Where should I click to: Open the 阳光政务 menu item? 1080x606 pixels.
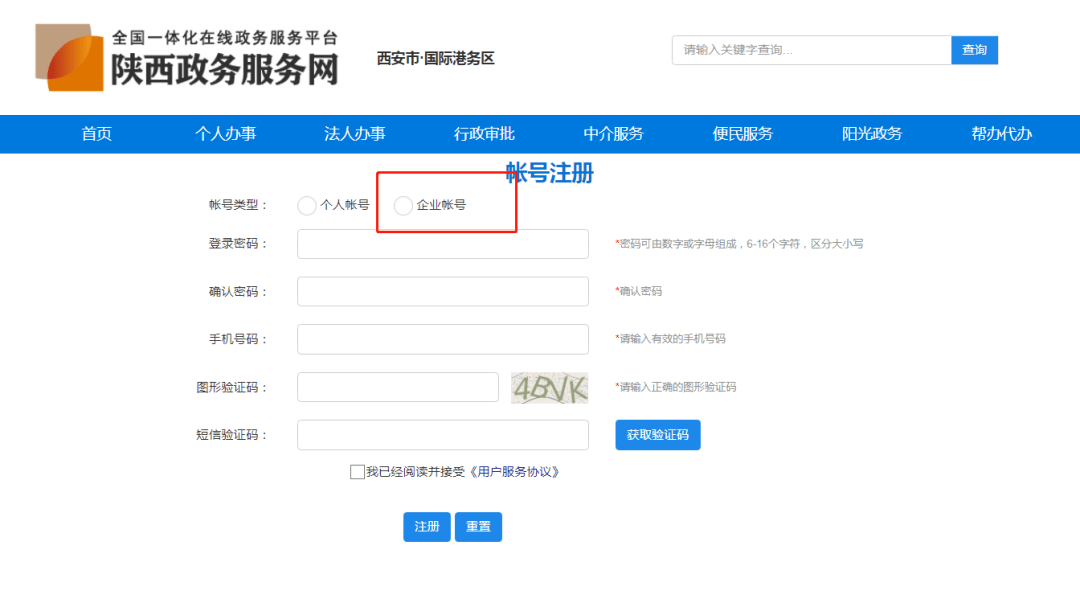coord(871,133)
